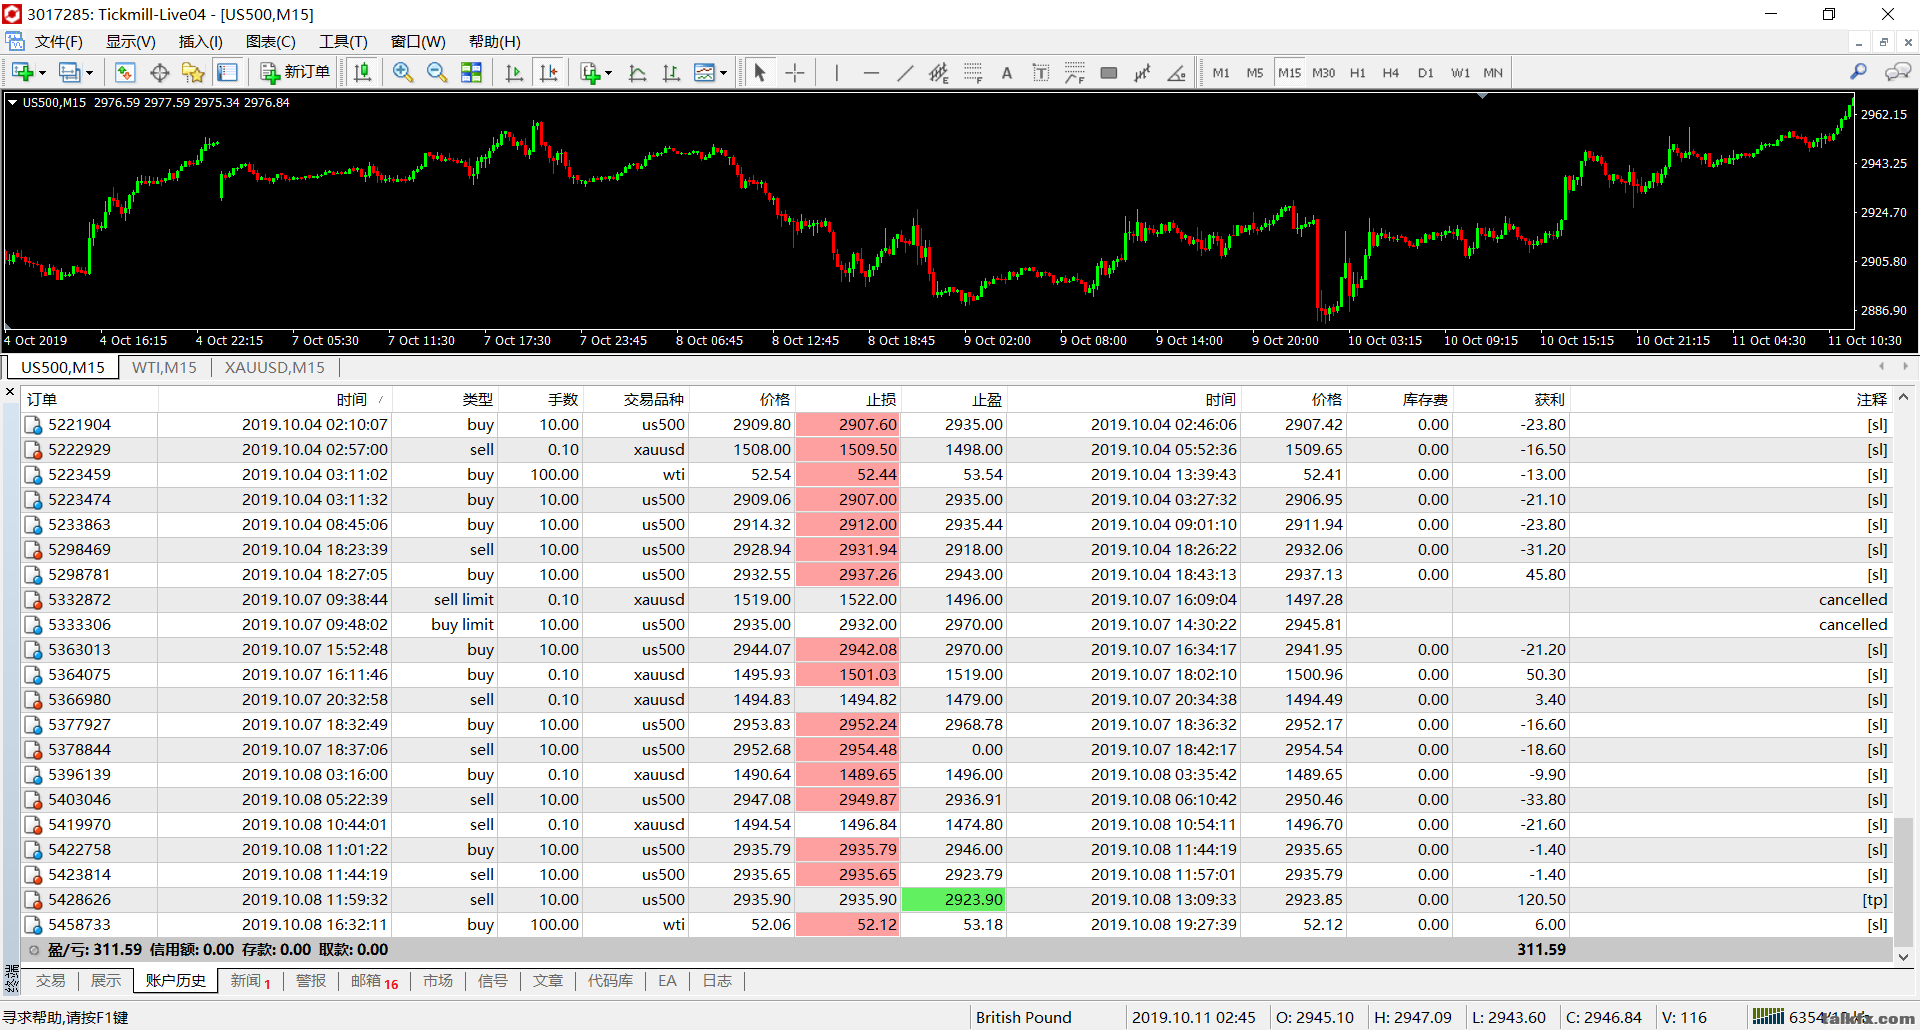Zoom in on the chart
The height and width of the screenshot is (1030, 1920).
pyautogui.click(x=403, y=72)
